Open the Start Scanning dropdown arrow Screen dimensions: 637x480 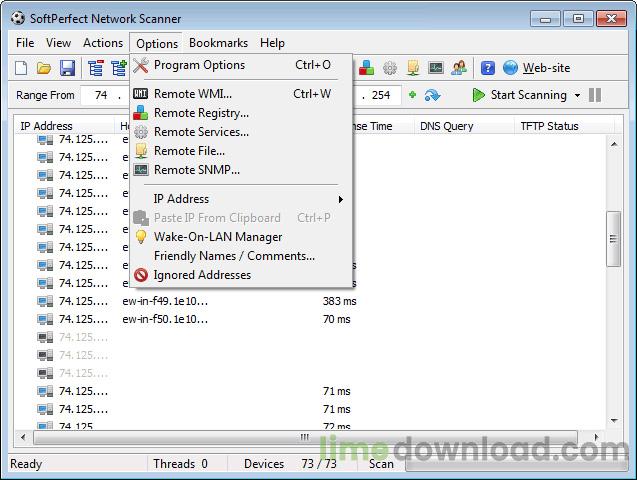pyautogui.click(x=577, y=95)
